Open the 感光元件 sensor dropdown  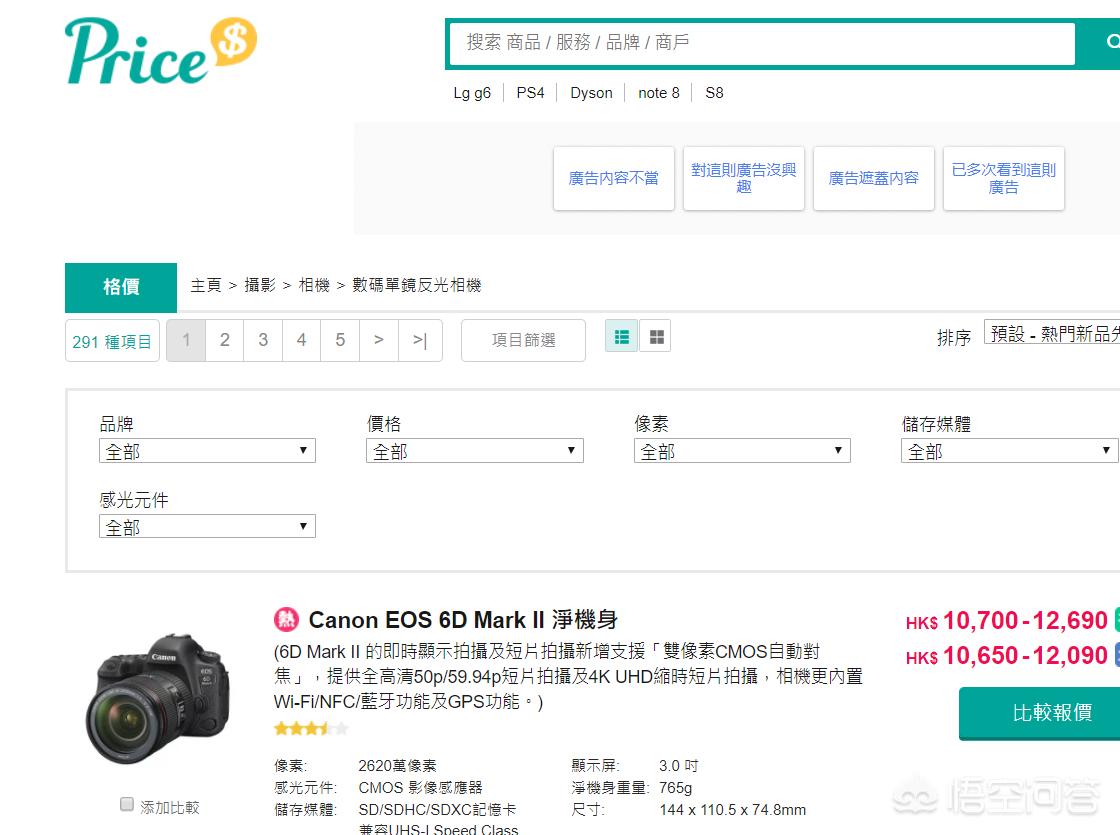[x=208, y=526]
